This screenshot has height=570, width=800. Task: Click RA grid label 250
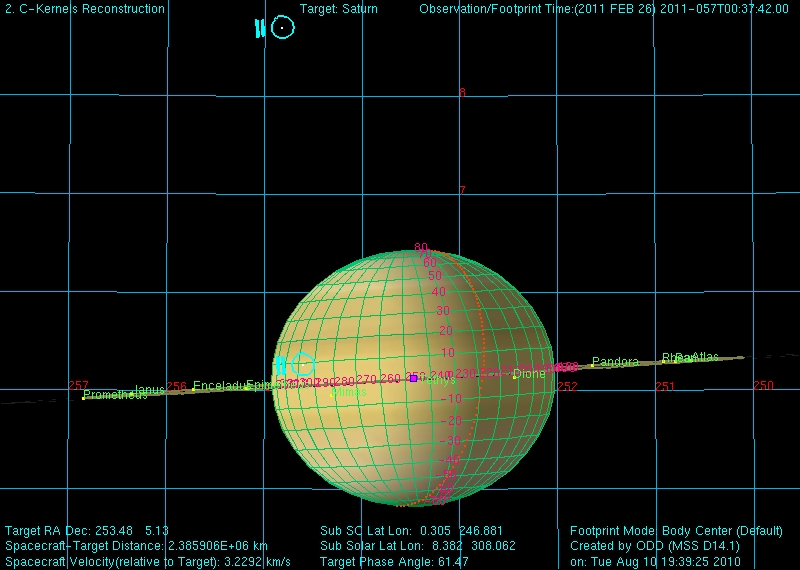tap(764, 386)
